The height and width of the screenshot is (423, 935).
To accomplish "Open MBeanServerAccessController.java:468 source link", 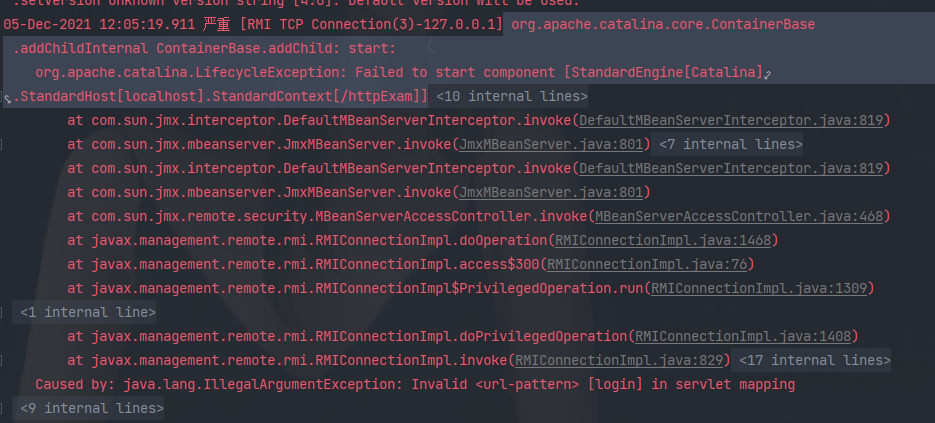I will point(739,217).
